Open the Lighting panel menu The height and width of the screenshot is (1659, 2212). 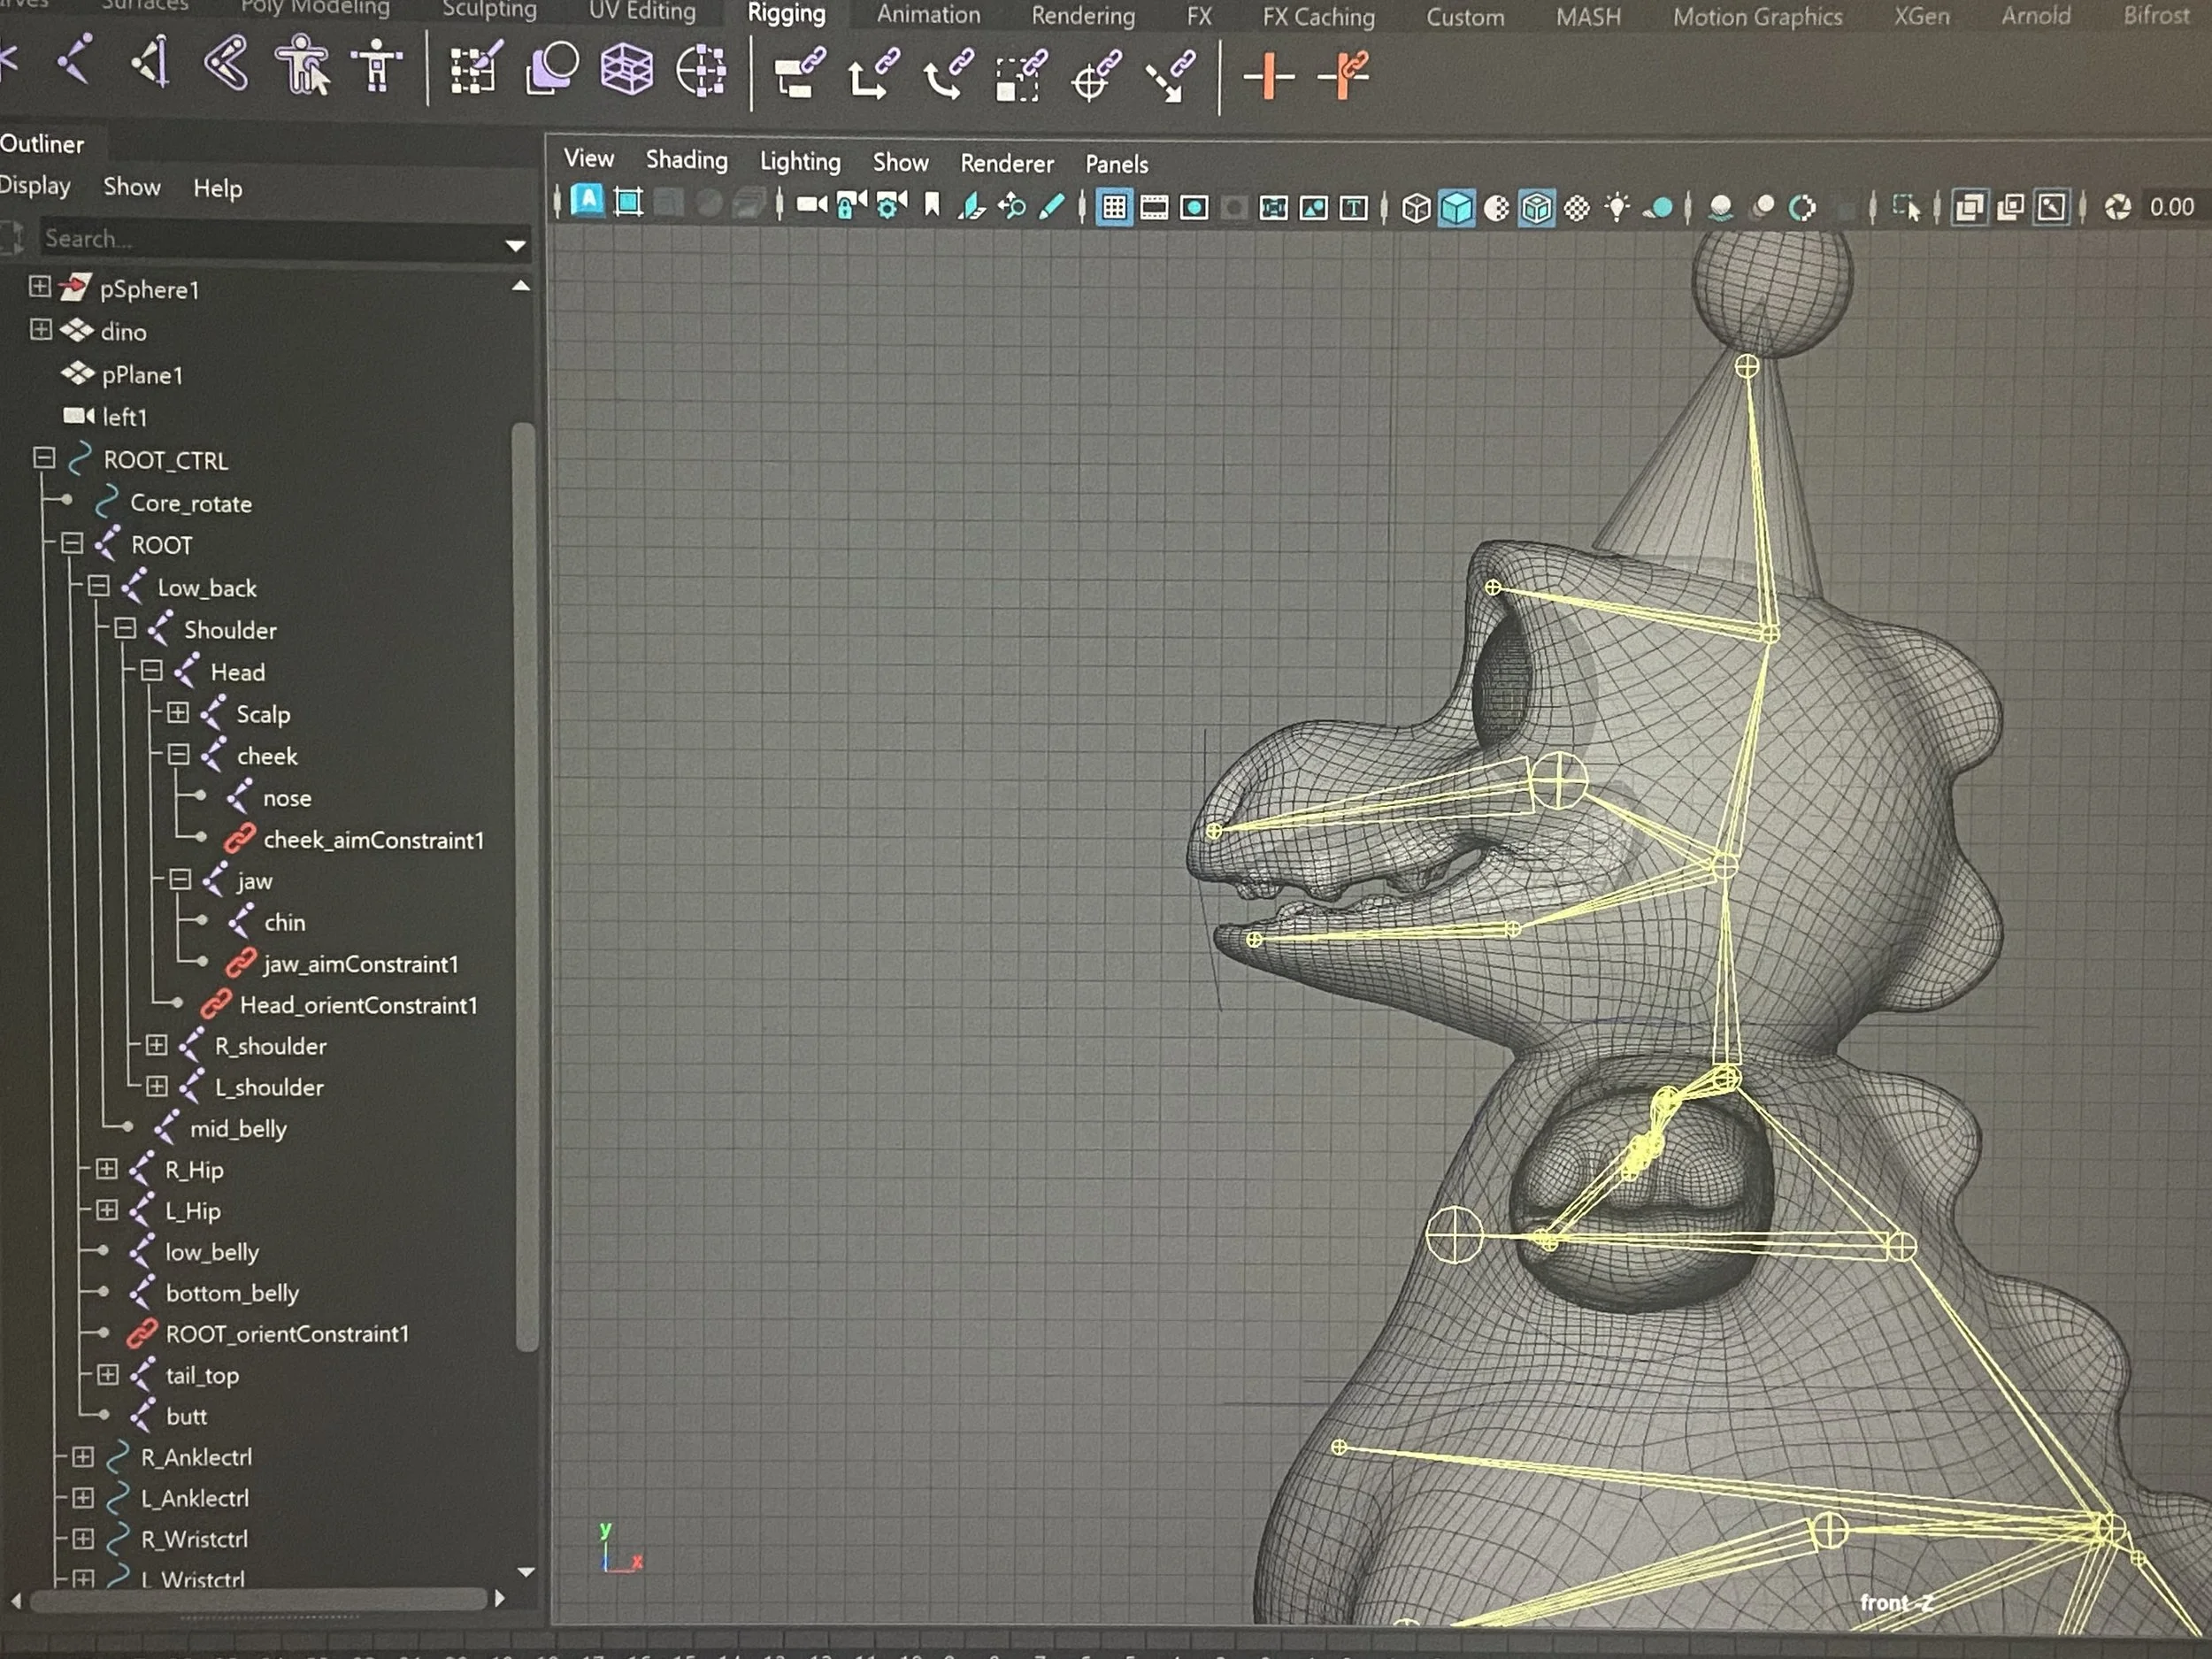[800, 161]
